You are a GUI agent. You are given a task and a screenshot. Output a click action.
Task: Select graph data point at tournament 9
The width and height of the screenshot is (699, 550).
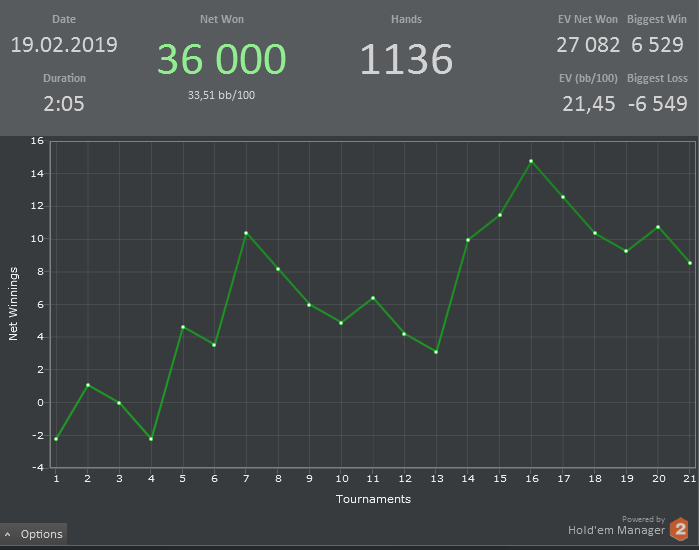pyautogui.click(x=309, y=305)
